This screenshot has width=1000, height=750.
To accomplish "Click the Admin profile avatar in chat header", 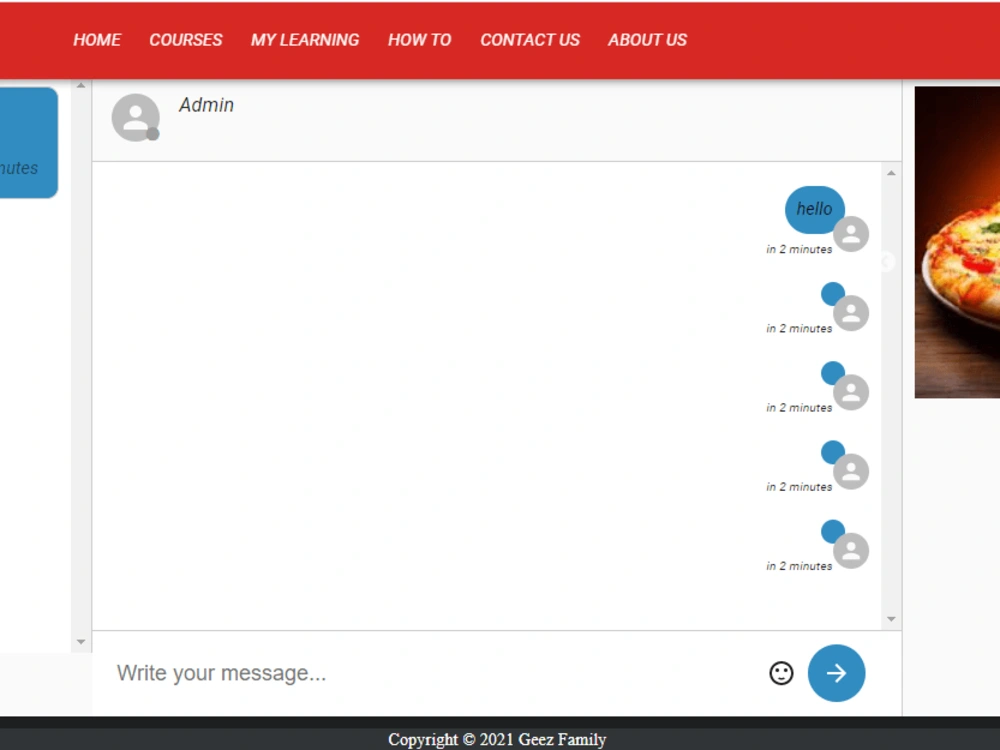I will click(135, 117).
